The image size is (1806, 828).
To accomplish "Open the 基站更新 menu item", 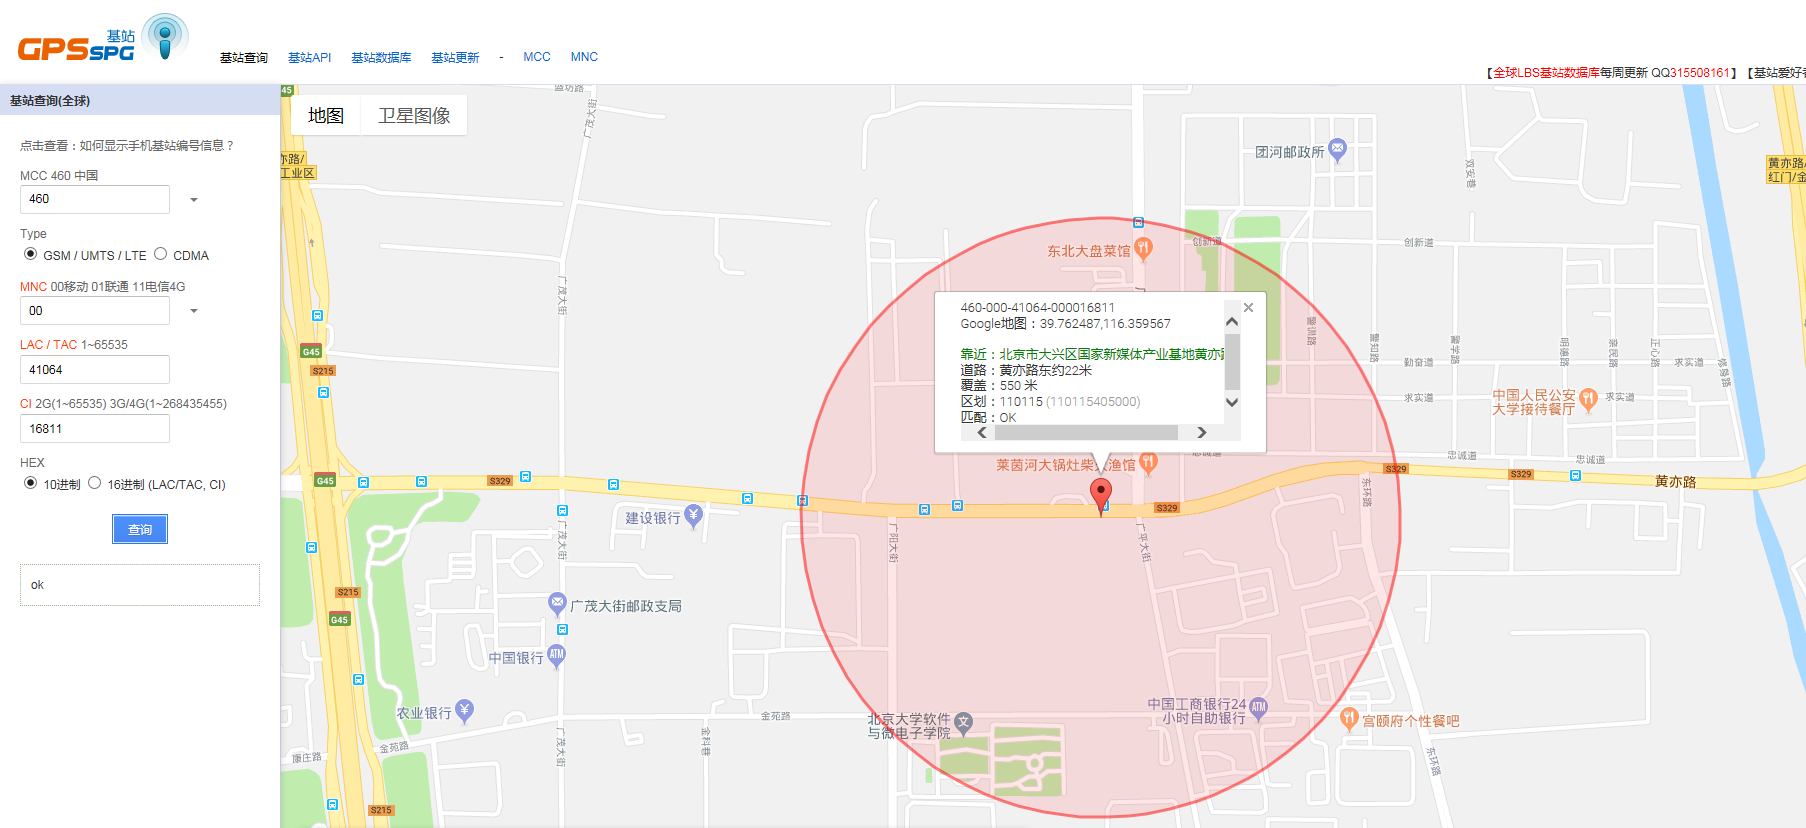I will pos(455,58).
